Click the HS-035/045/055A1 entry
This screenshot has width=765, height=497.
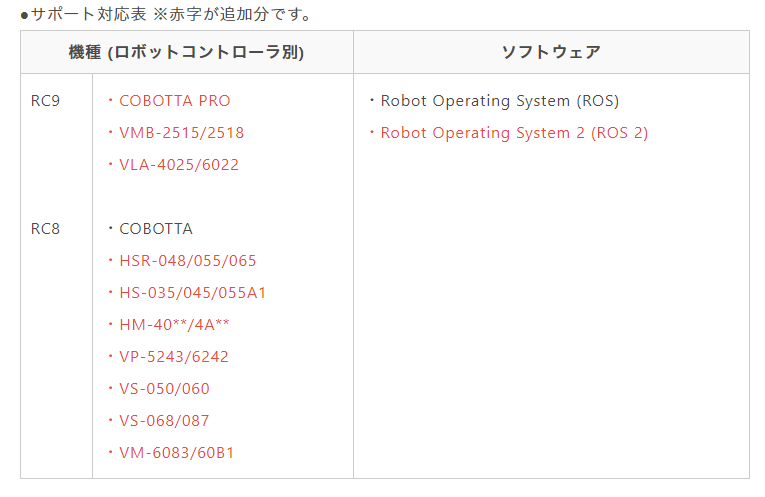coord(192,293)
